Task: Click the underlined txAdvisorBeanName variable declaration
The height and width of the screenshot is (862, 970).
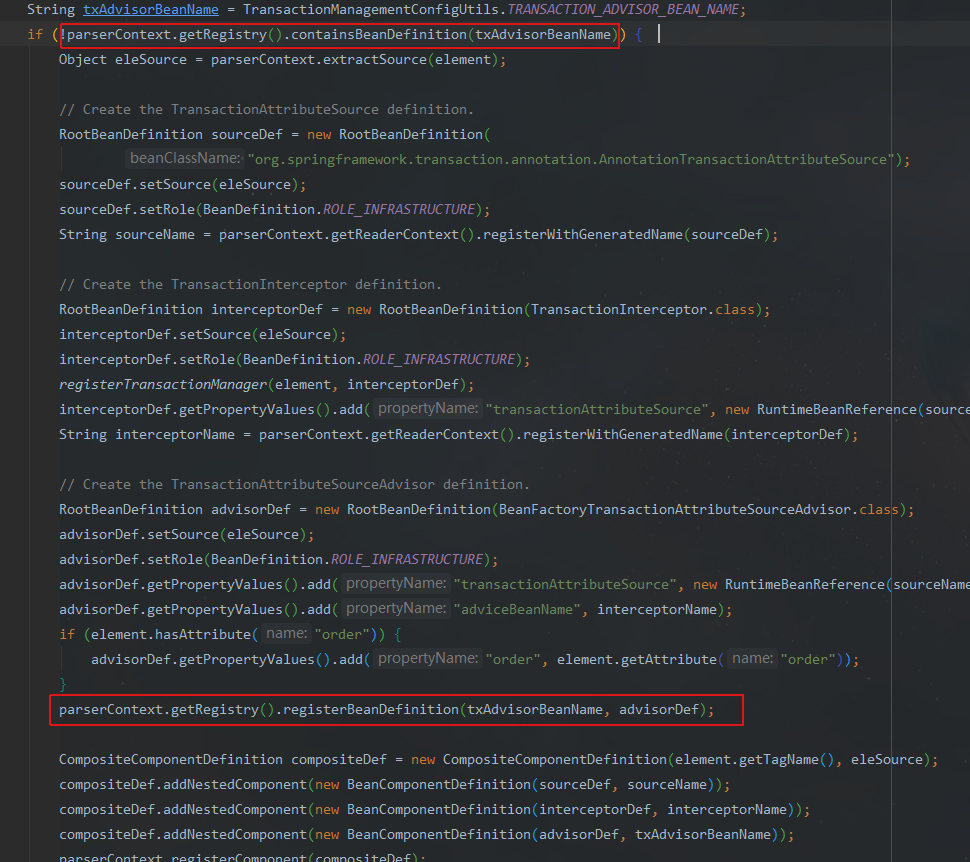Action: point(150,9)
